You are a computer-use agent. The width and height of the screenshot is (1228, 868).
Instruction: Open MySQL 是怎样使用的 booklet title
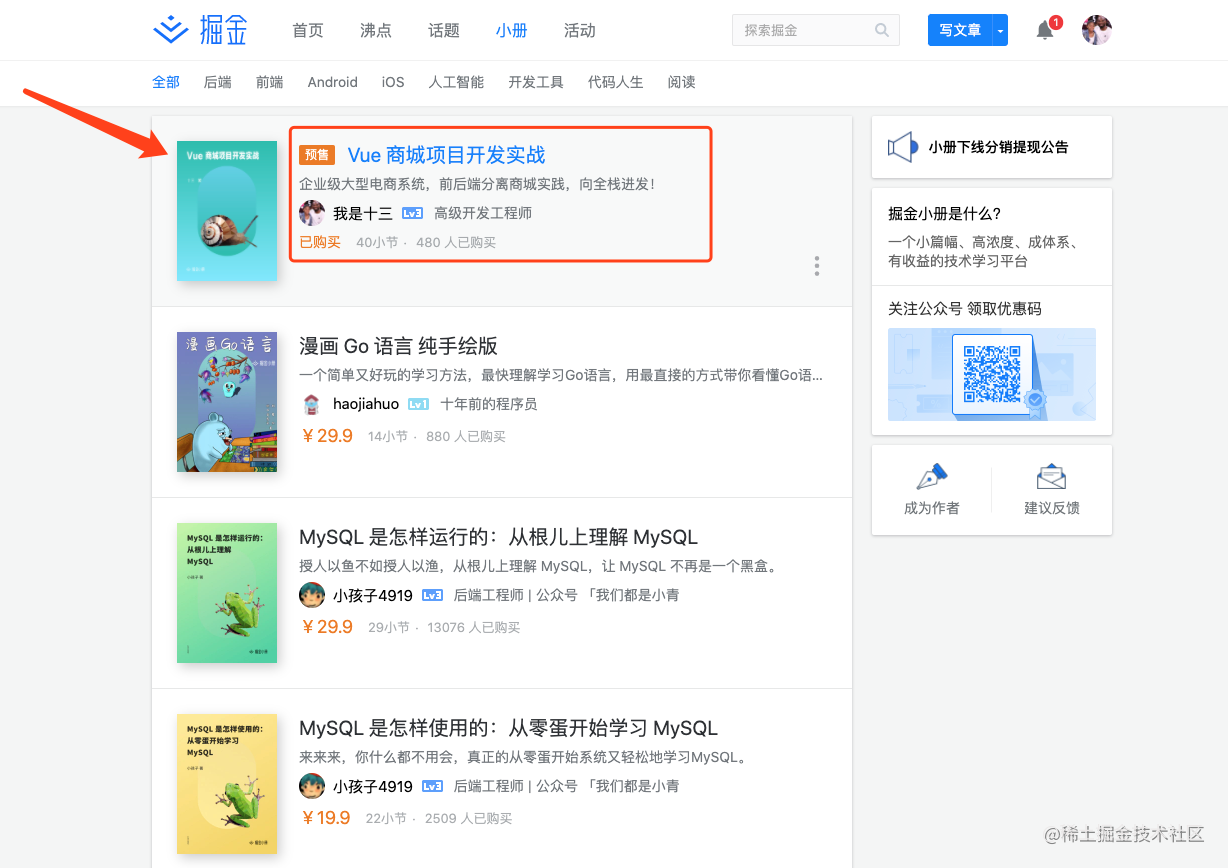tap(508, 728)
